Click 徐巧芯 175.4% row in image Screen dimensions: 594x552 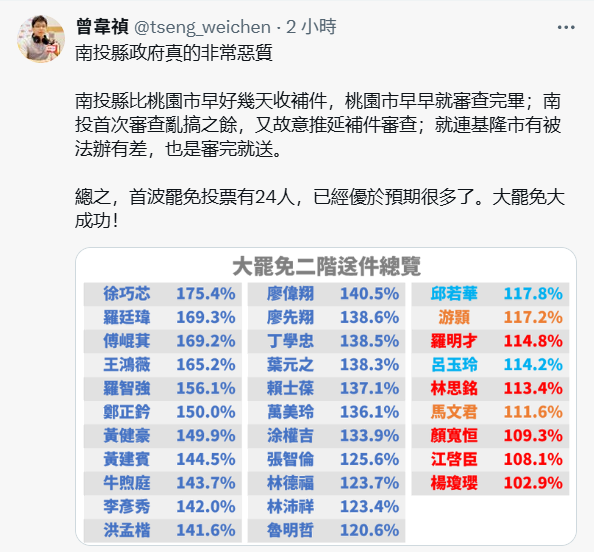coord(163,294)
